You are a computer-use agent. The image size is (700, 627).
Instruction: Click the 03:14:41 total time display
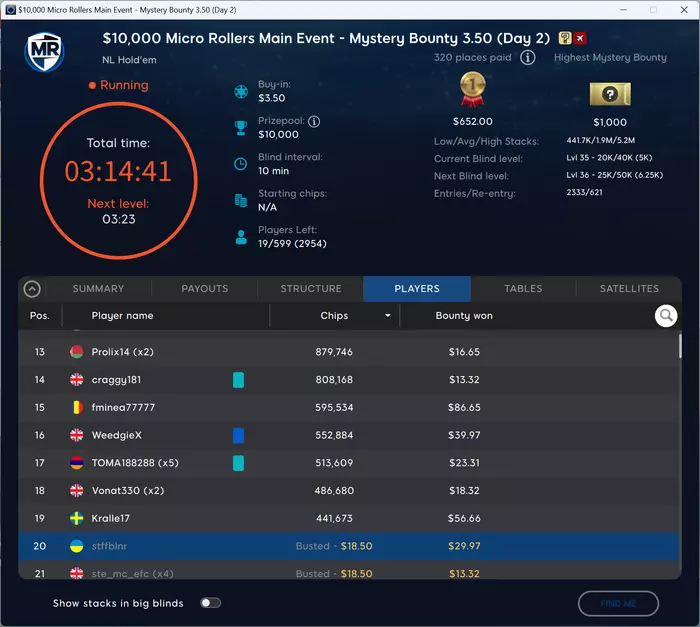coord(118,171)
